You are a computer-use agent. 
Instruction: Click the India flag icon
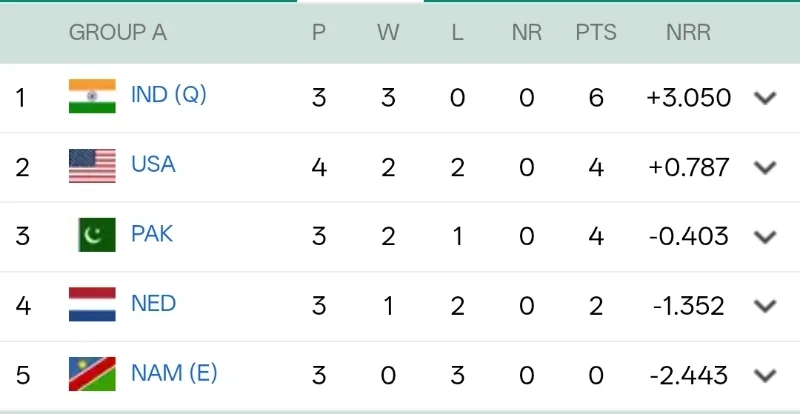[92, 96]
